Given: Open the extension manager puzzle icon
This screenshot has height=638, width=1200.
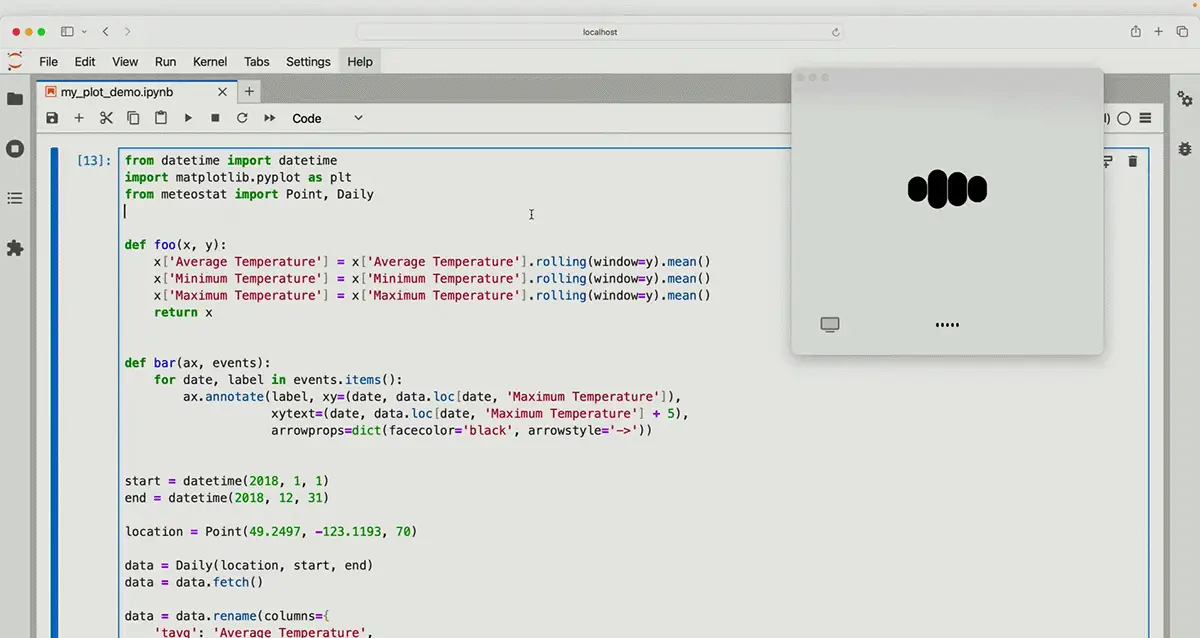Looking at the screenshot, I should point(15,248).
